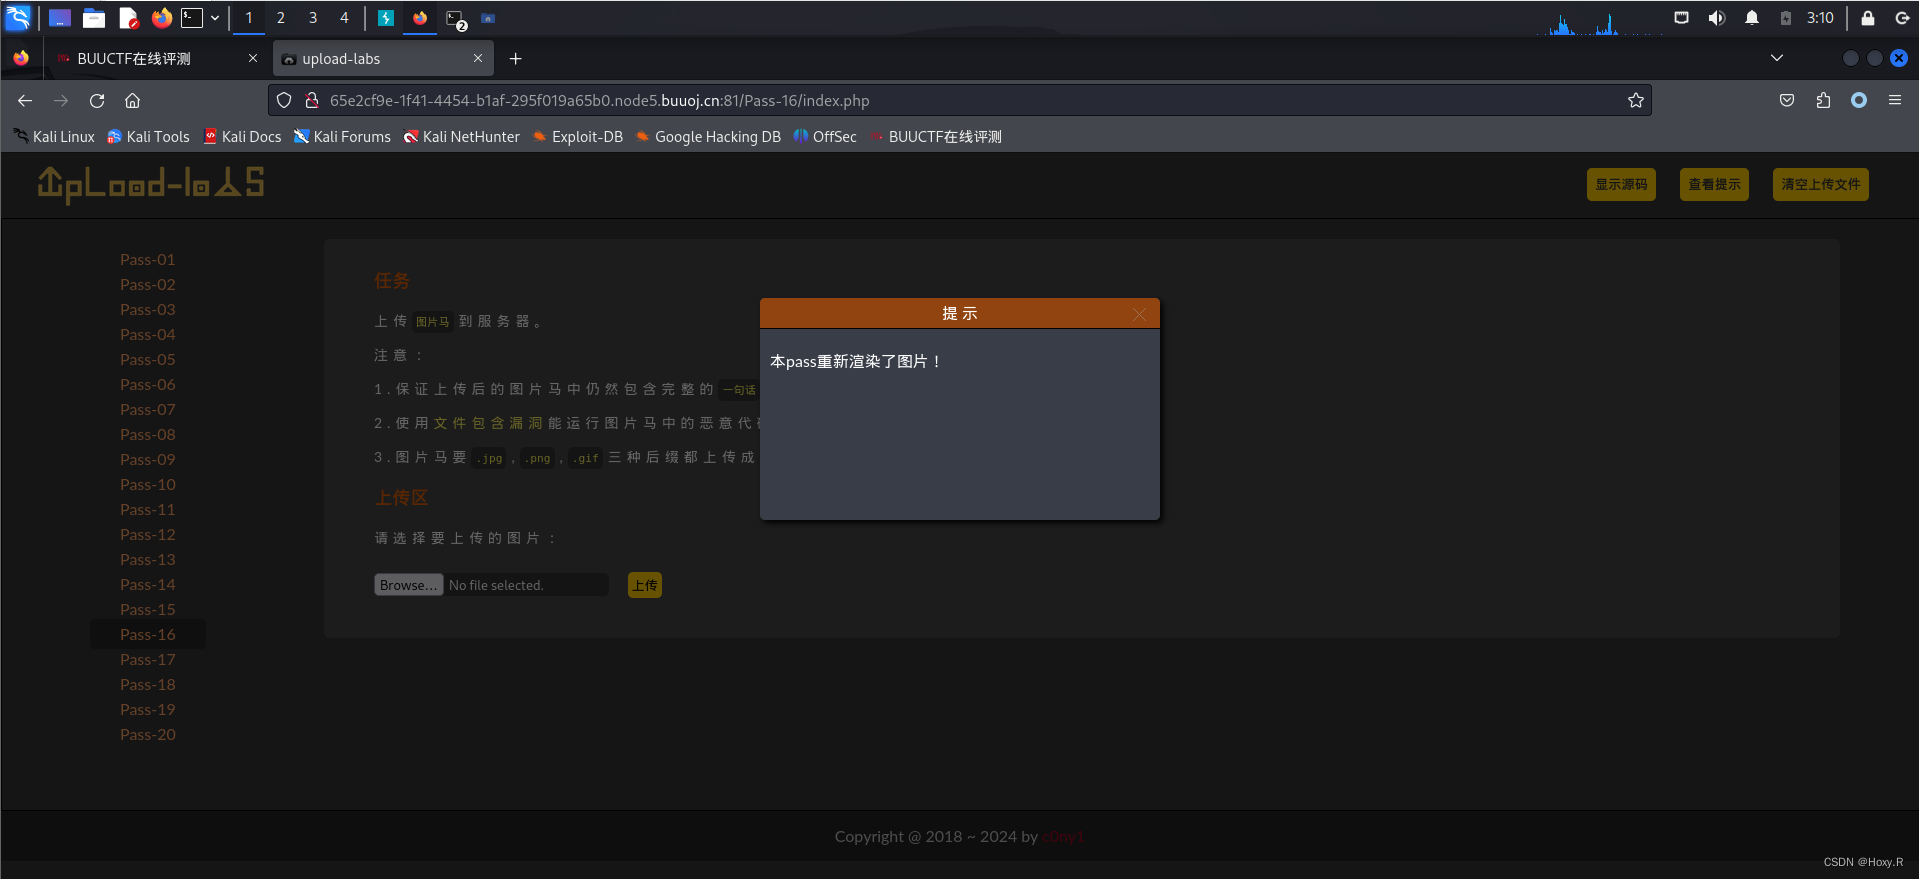The height and width of the screenshot is (879, 1919).
Task: Open a new browser tab
Action: point(516,59)
